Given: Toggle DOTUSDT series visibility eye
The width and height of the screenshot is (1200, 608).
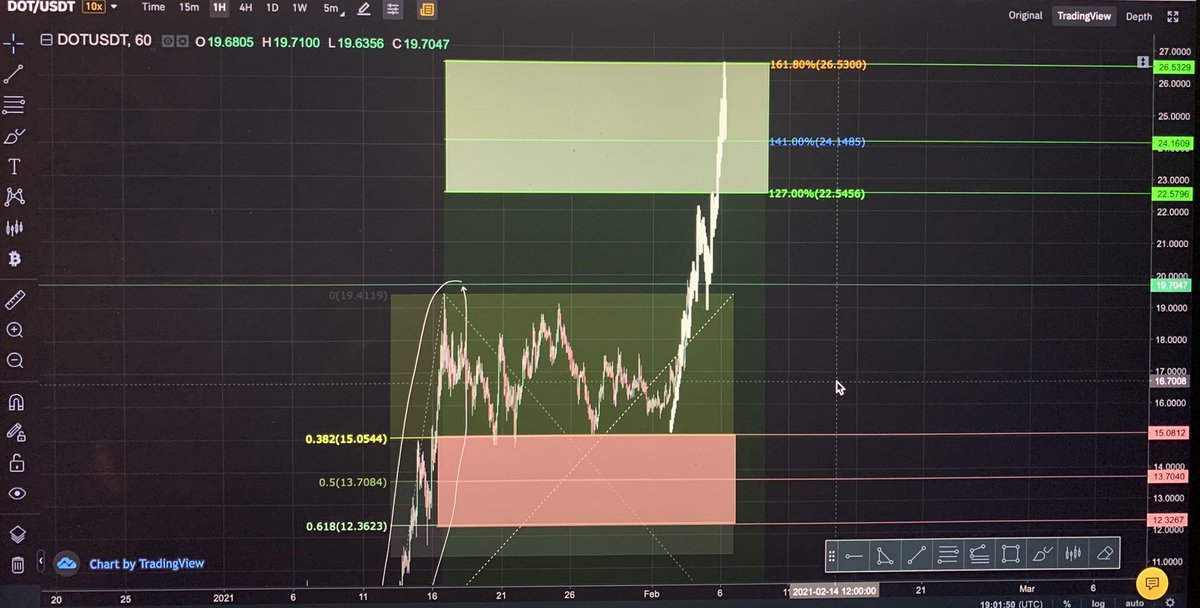Looking at the screenshot, I should pyautogui.click(x=167, y=42).
